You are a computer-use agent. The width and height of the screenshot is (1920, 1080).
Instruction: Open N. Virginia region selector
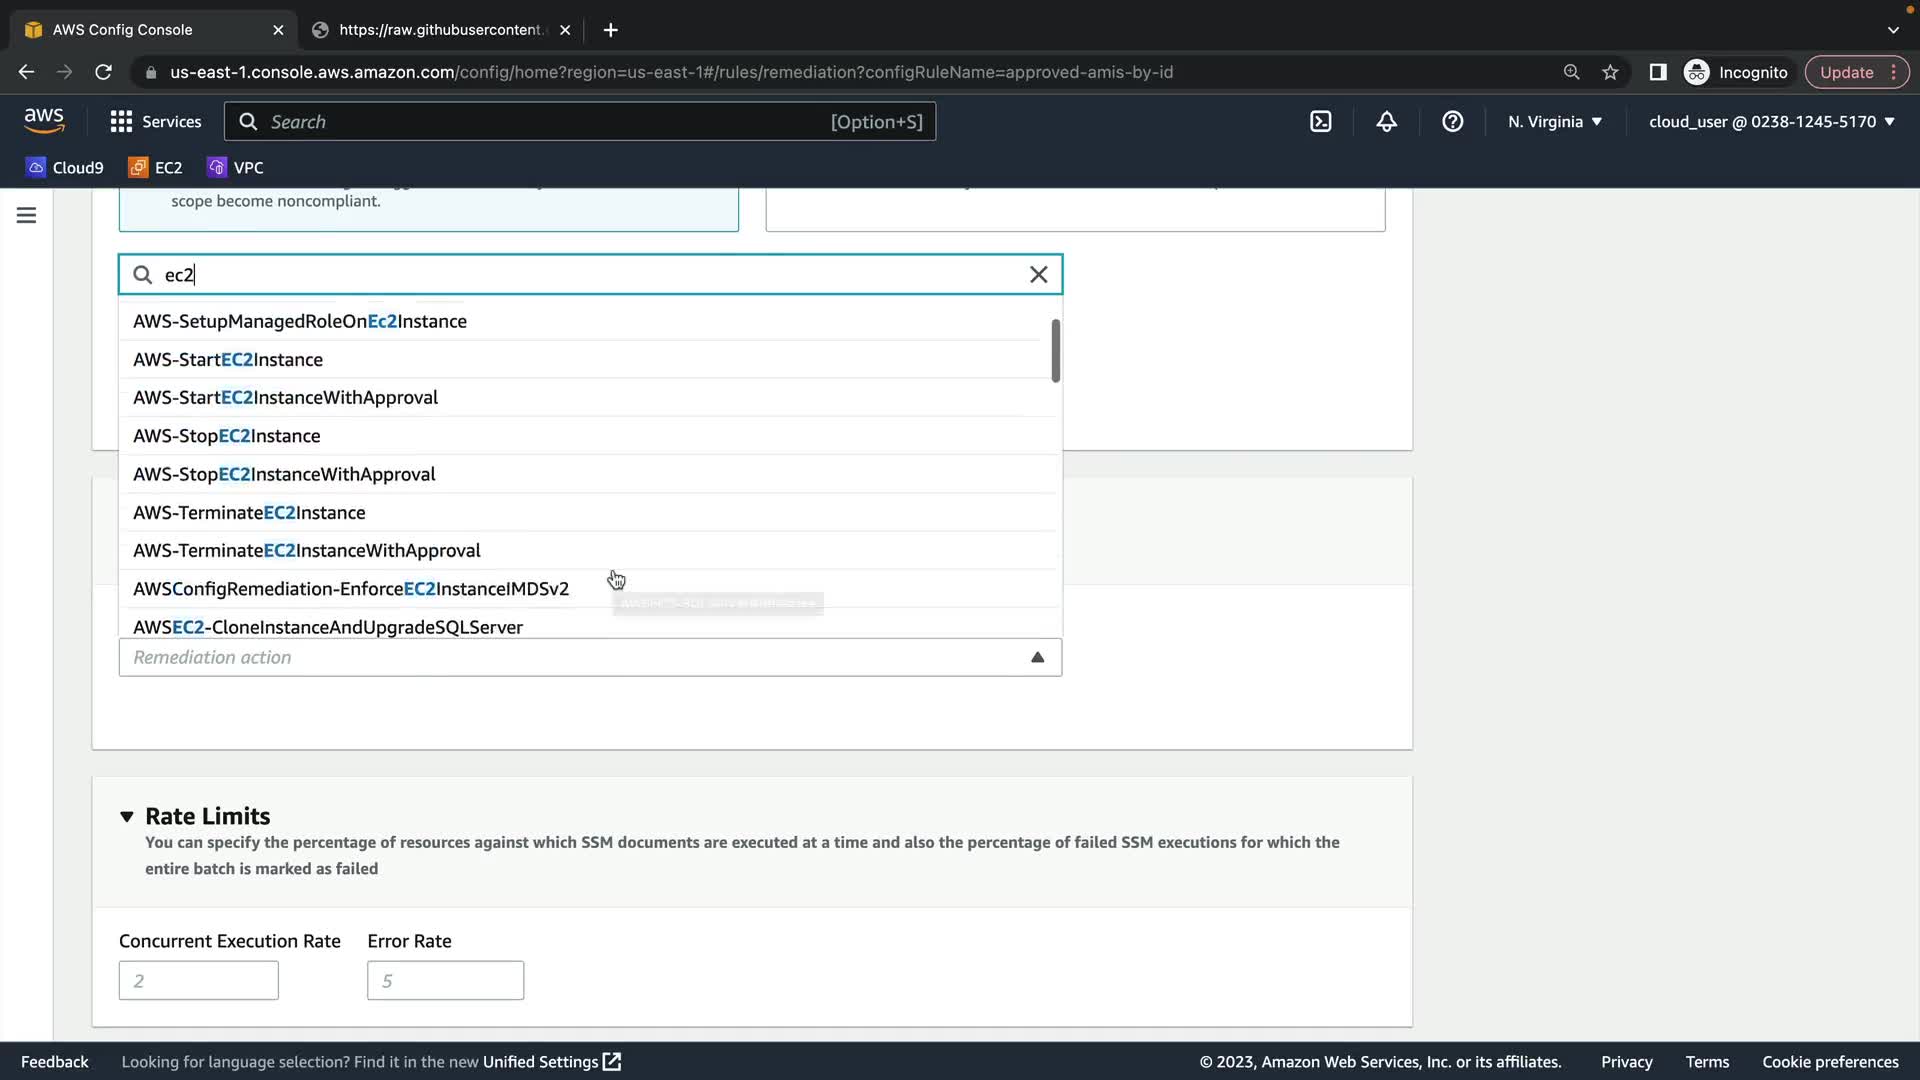click(1554, 121)
